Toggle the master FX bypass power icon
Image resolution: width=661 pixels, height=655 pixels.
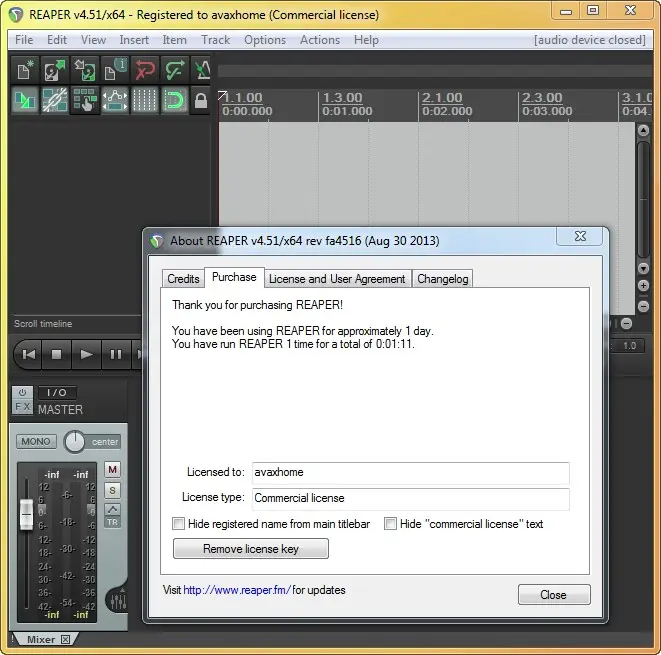point(22,392)
